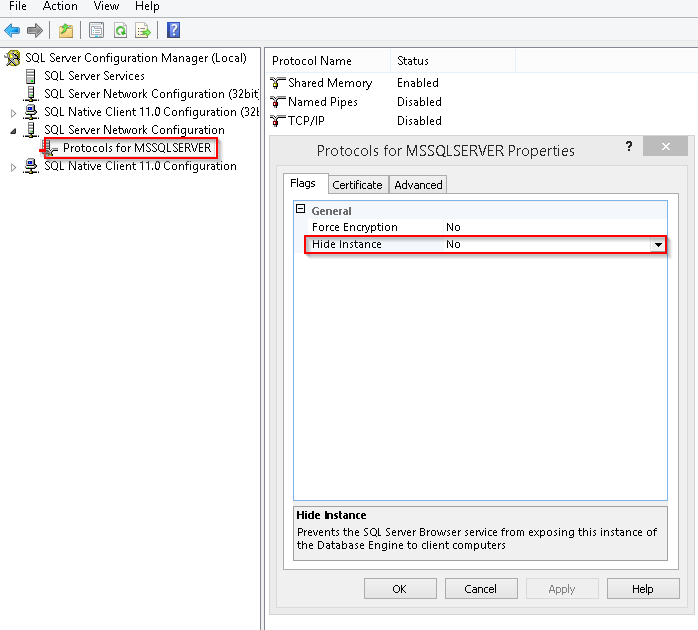This screenshot has width=698, height=630.
Task: Click the SQL Server Network Configuration (32bit) icon
Action: click(30, 94)
